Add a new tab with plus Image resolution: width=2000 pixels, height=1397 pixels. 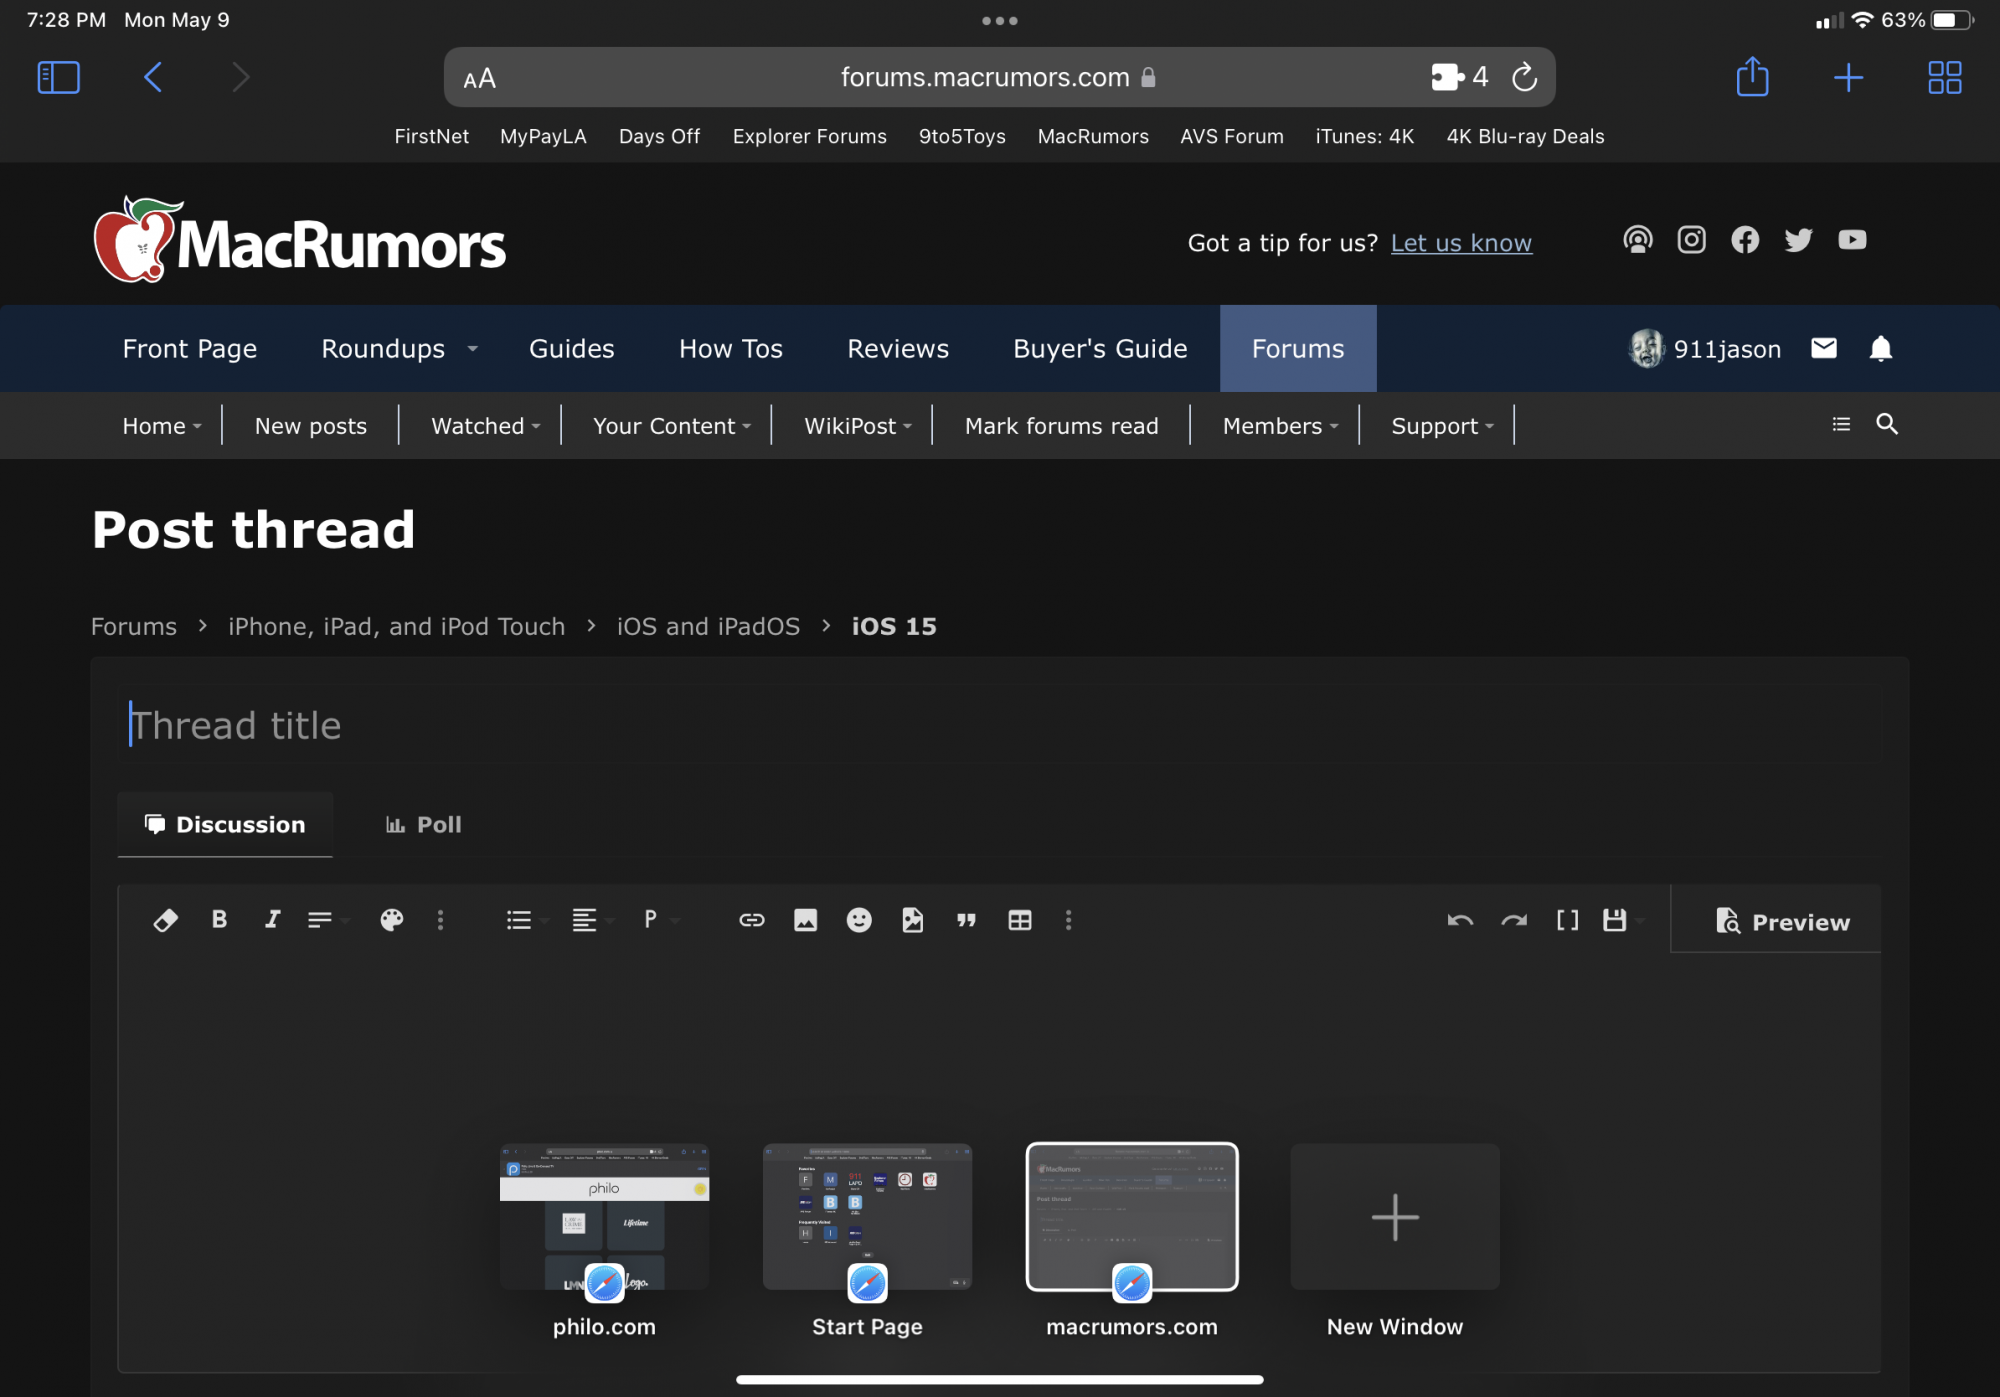point(1848,77)
